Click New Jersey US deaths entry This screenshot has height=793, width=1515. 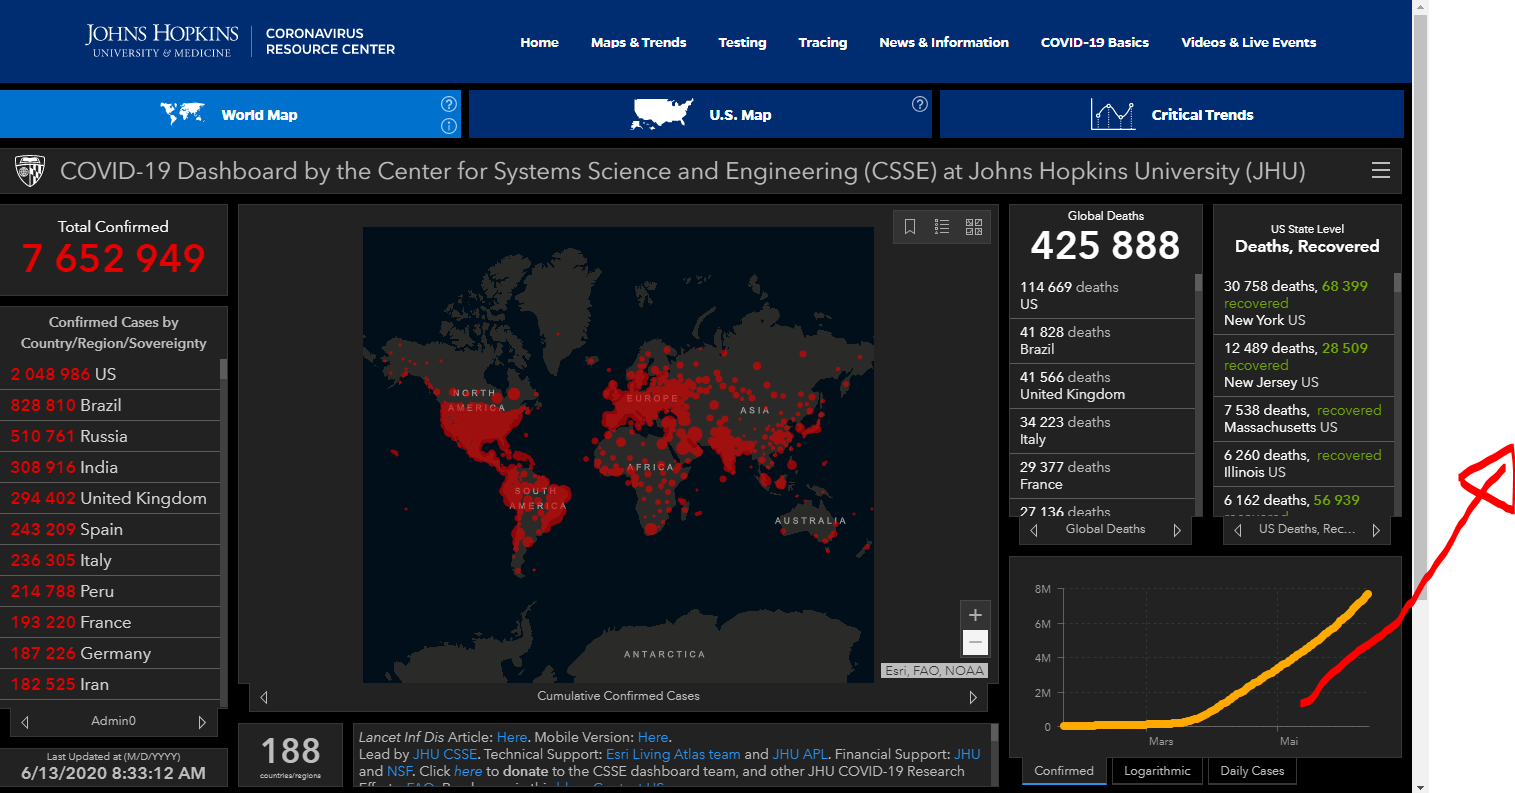click(x=1303, y=365)
